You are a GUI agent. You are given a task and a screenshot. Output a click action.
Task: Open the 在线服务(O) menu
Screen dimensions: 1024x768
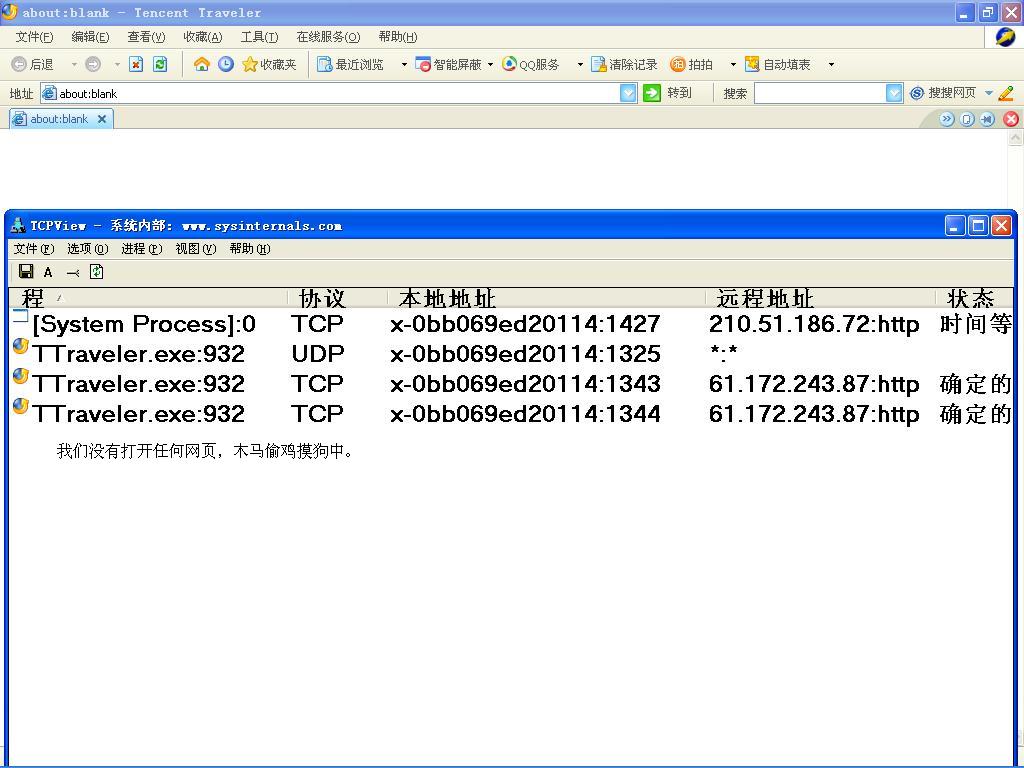pyautogui.click(x=328, y=37)
